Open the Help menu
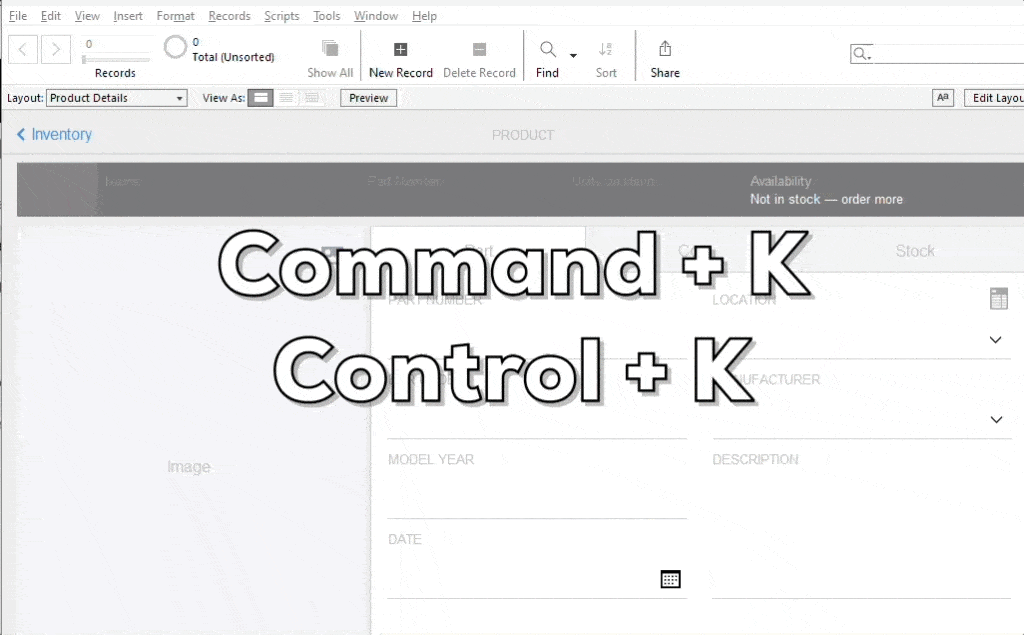1024x635 pixels. pos(424,16)
